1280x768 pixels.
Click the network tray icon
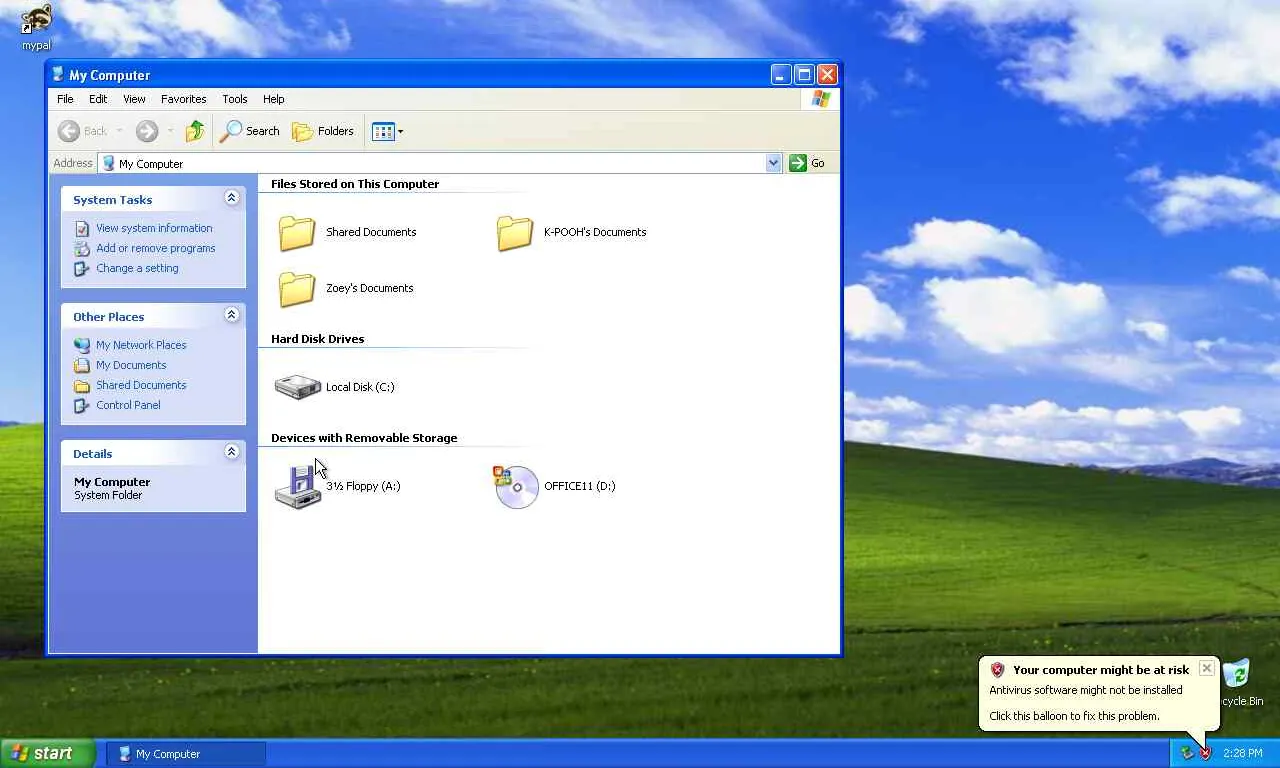click(x=1187, y=753)
